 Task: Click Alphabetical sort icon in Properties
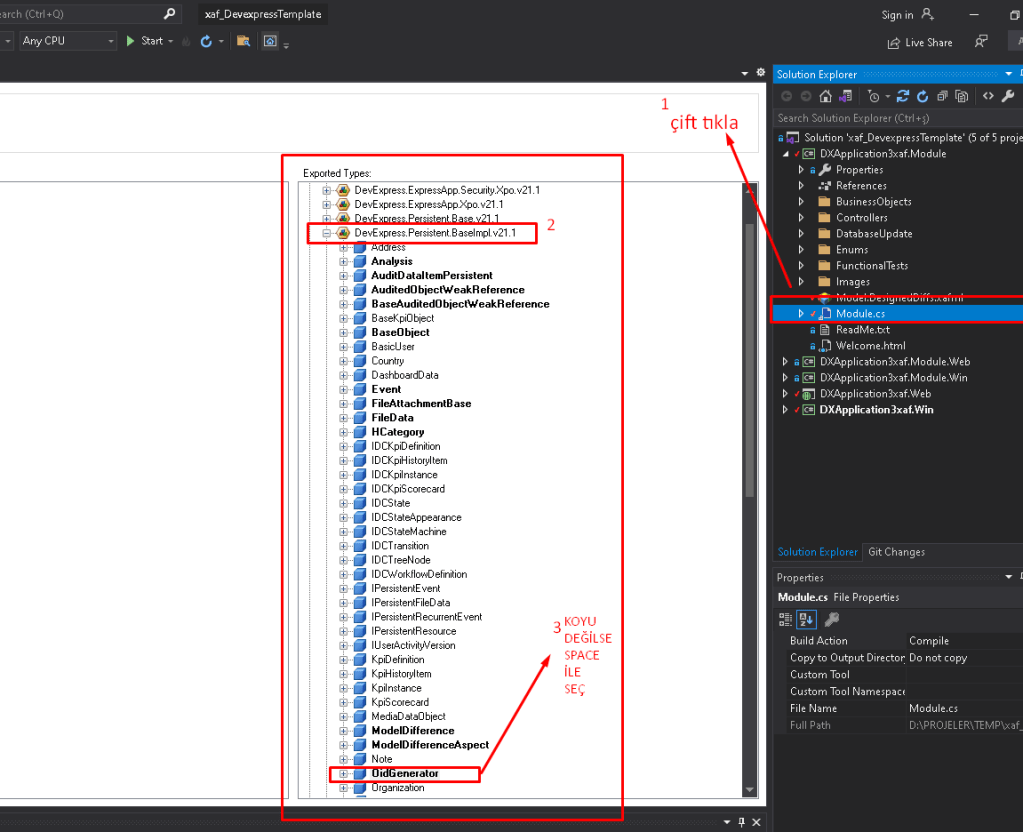(806, 619)
